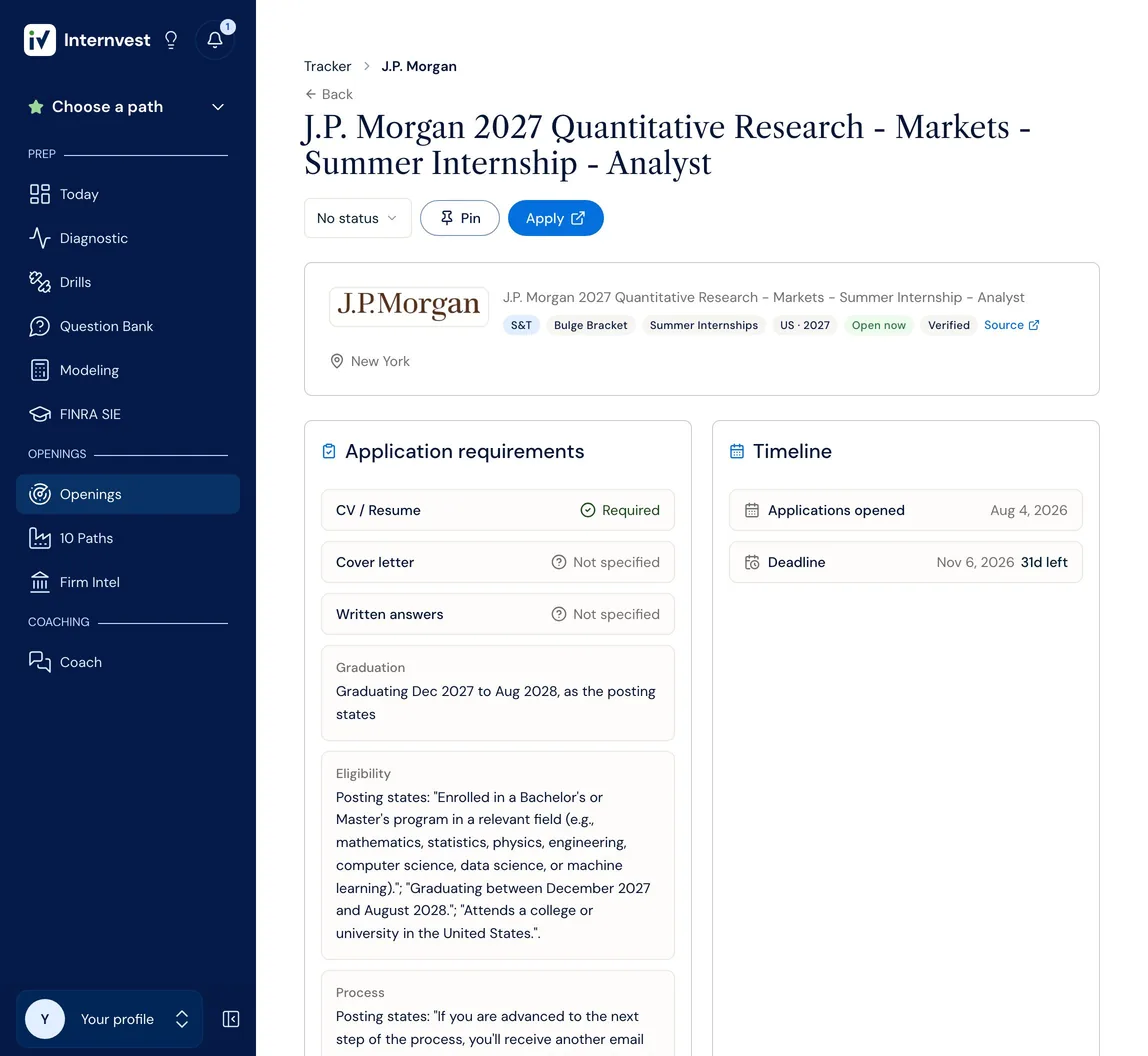Click Cover letter Not specified question icon

click(559, 562)
